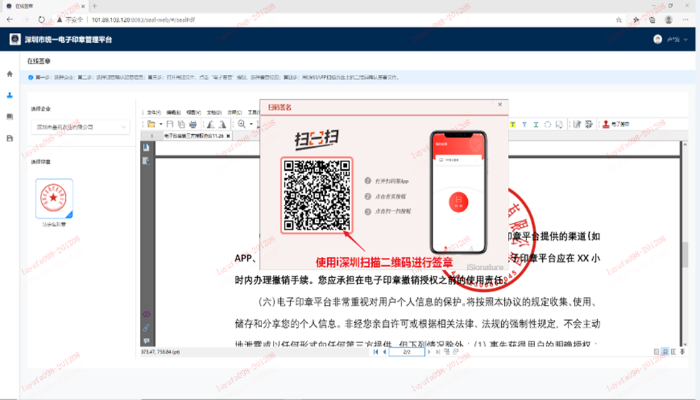Click the circle shape annotation tool
700x400 pixels.
[x=547, y=125]
